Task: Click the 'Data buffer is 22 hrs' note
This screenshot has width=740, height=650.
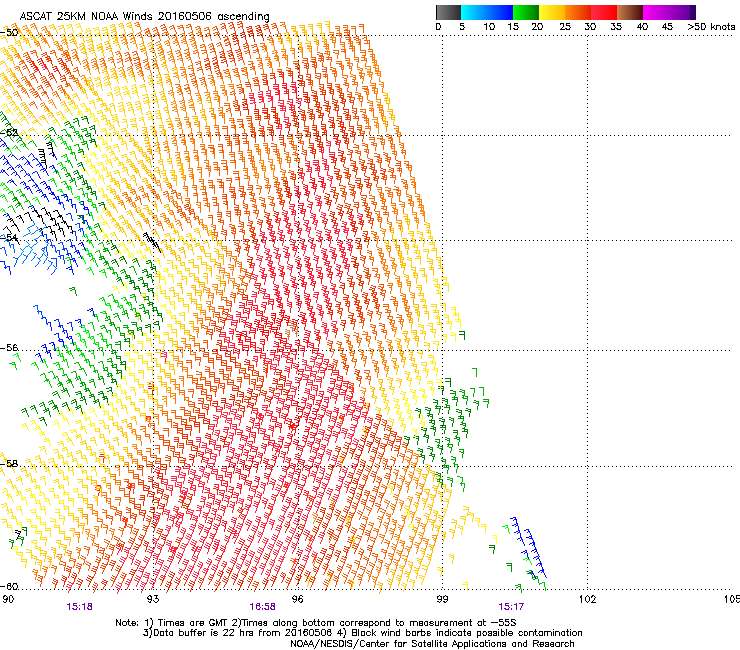Action: click(x=362, y=633)
